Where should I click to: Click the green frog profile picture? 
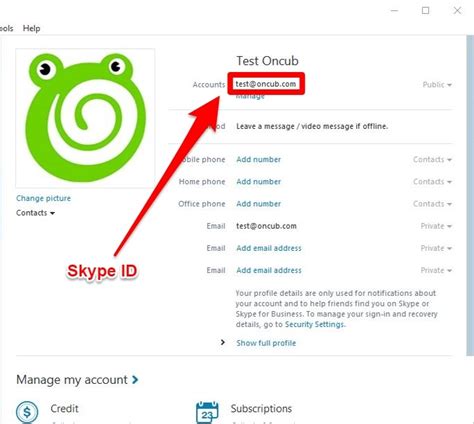[x=85, y=118]
